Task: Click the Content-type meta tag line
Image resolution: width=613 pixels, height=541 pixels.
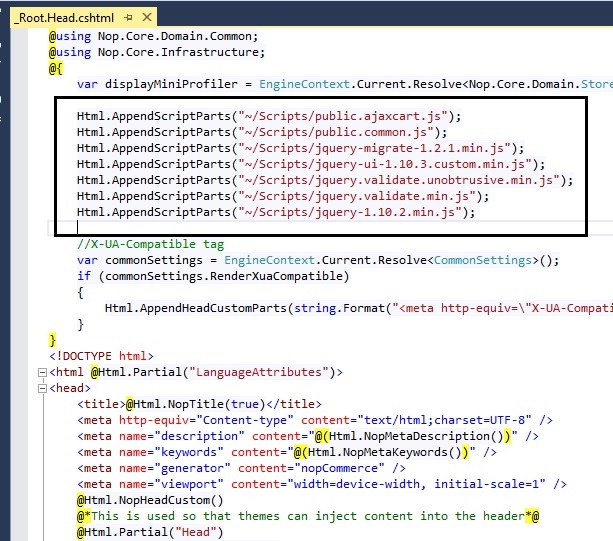Action: (315, 420)
